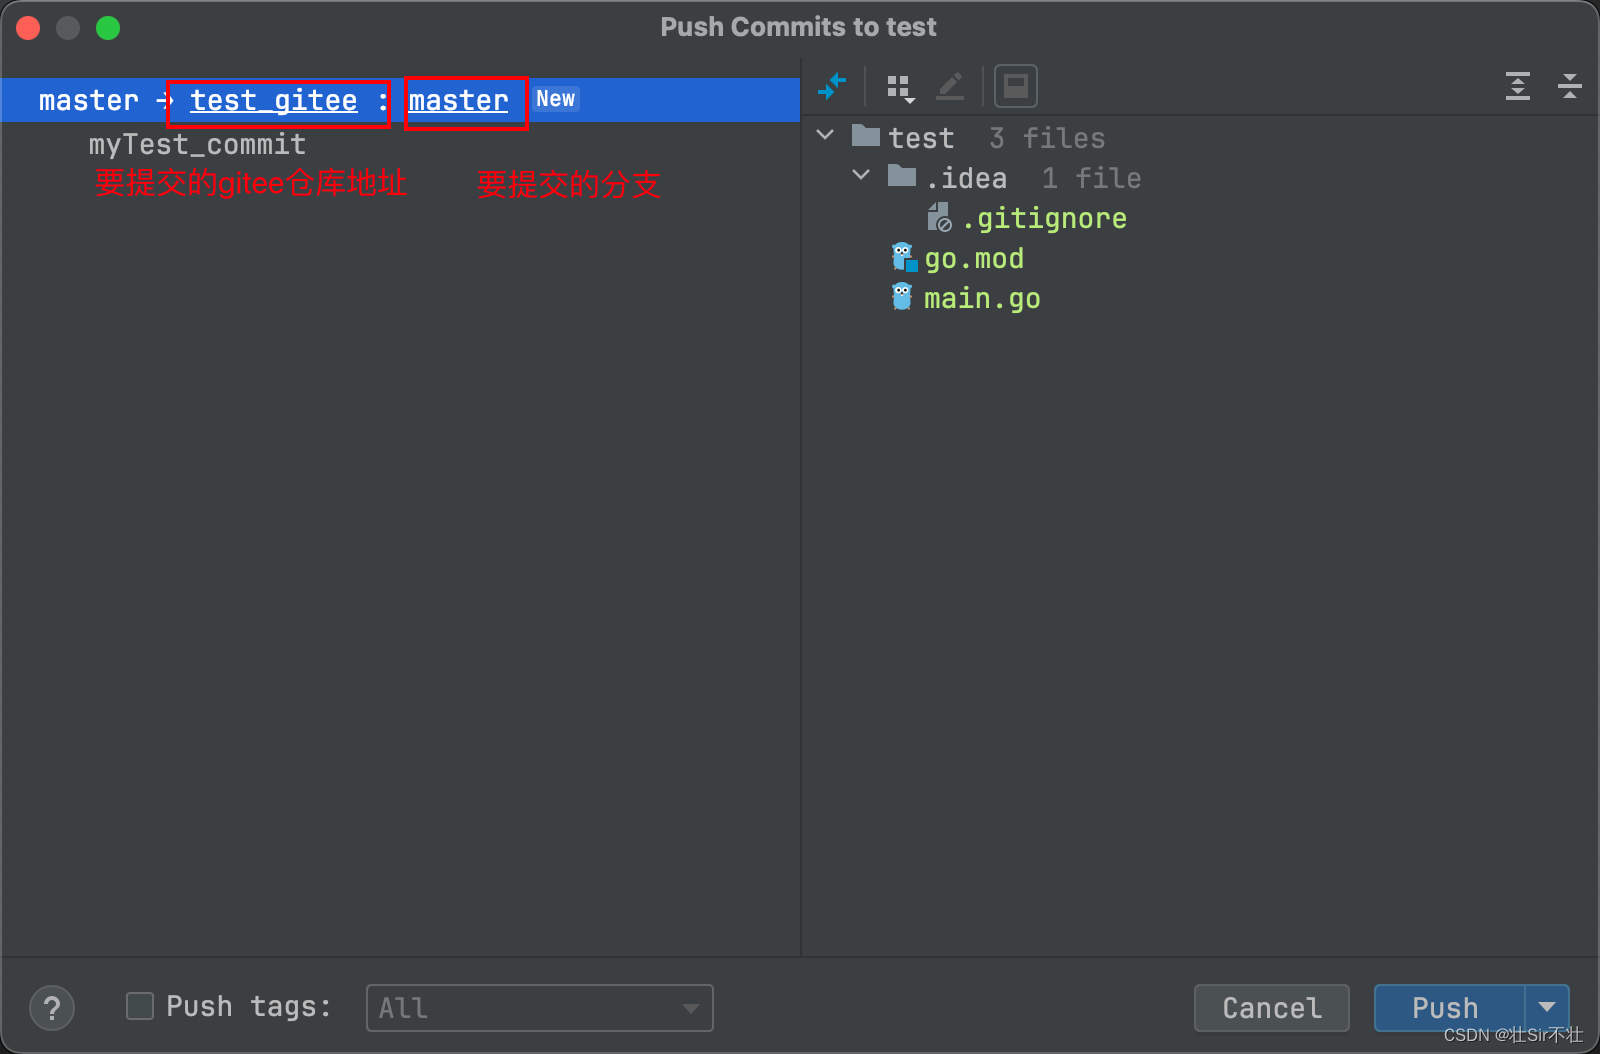The height and width of the screenshot is (1054, 1600).
Task: Open help via the question mark icon
Action: pos(52,1008)
